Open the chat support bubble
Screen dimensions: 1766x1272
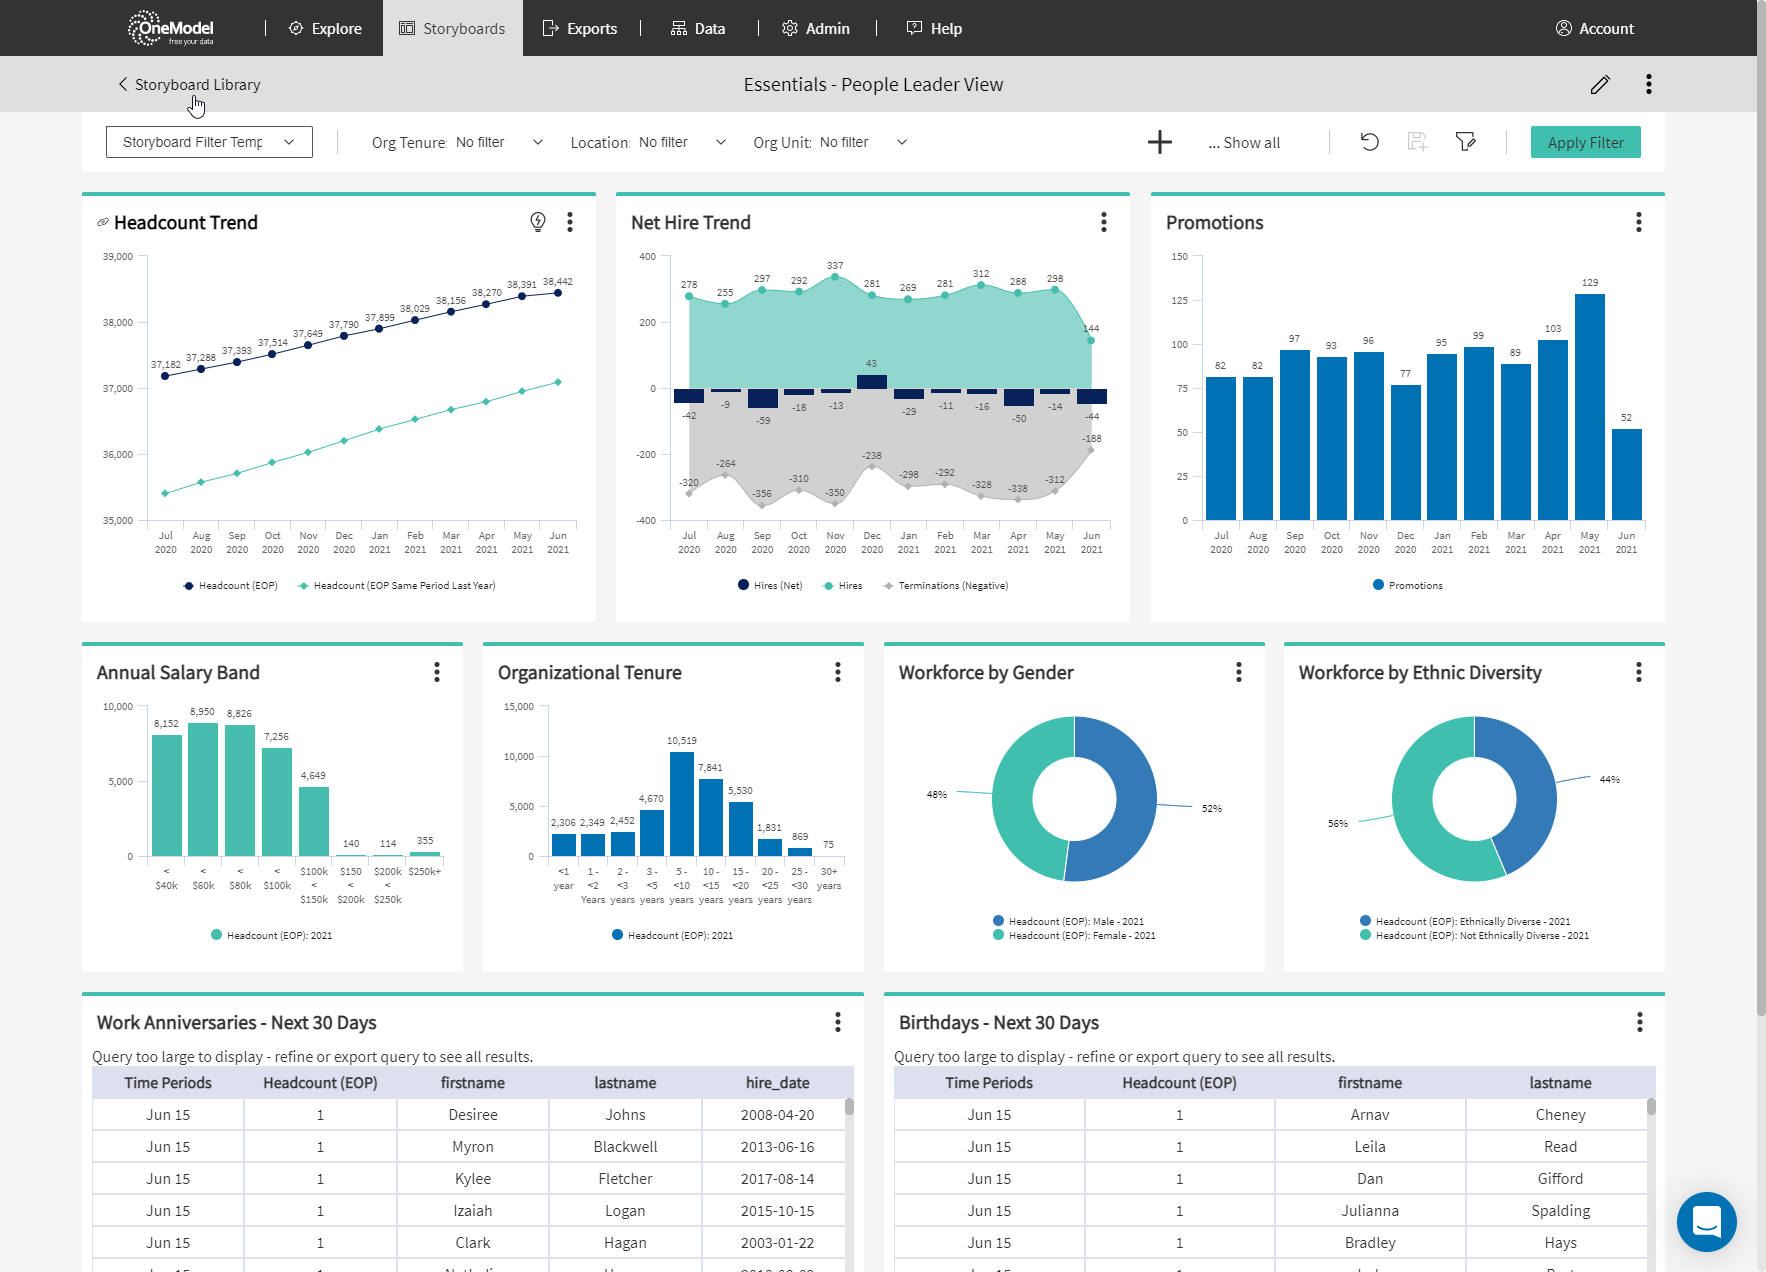(x=1707, y=1222)
